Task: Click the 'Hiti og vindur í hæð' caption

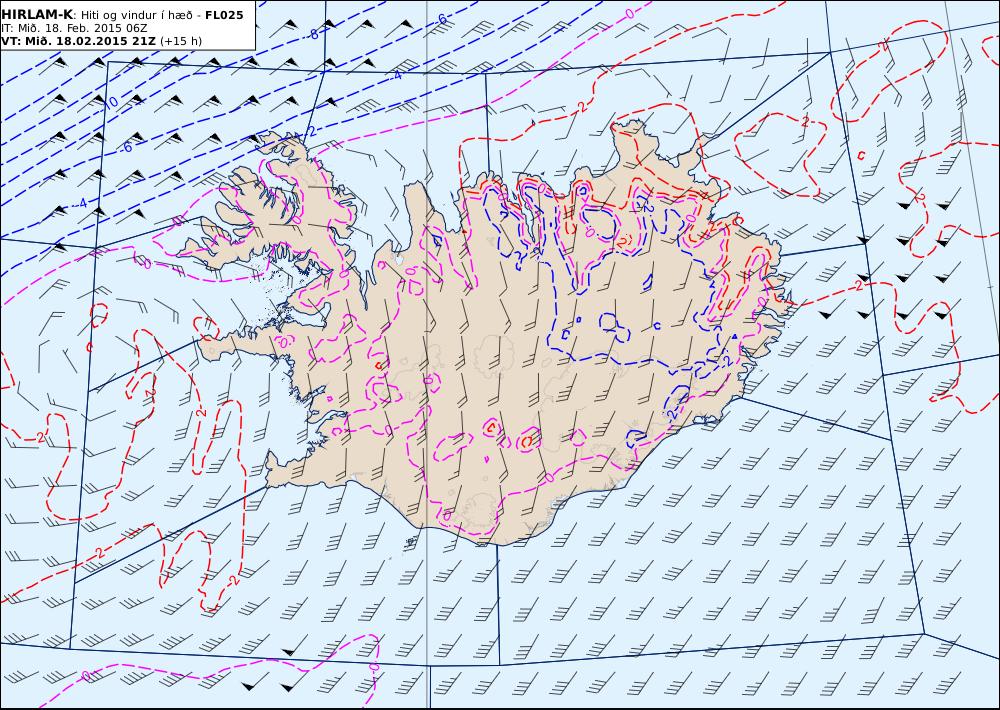Action: 135,16
